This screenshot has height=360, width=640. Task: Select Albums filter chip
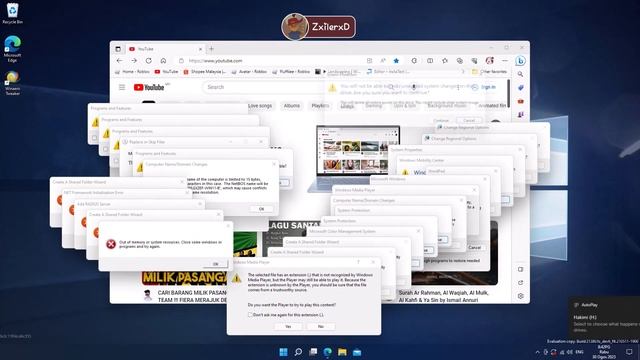click(292, 106)
